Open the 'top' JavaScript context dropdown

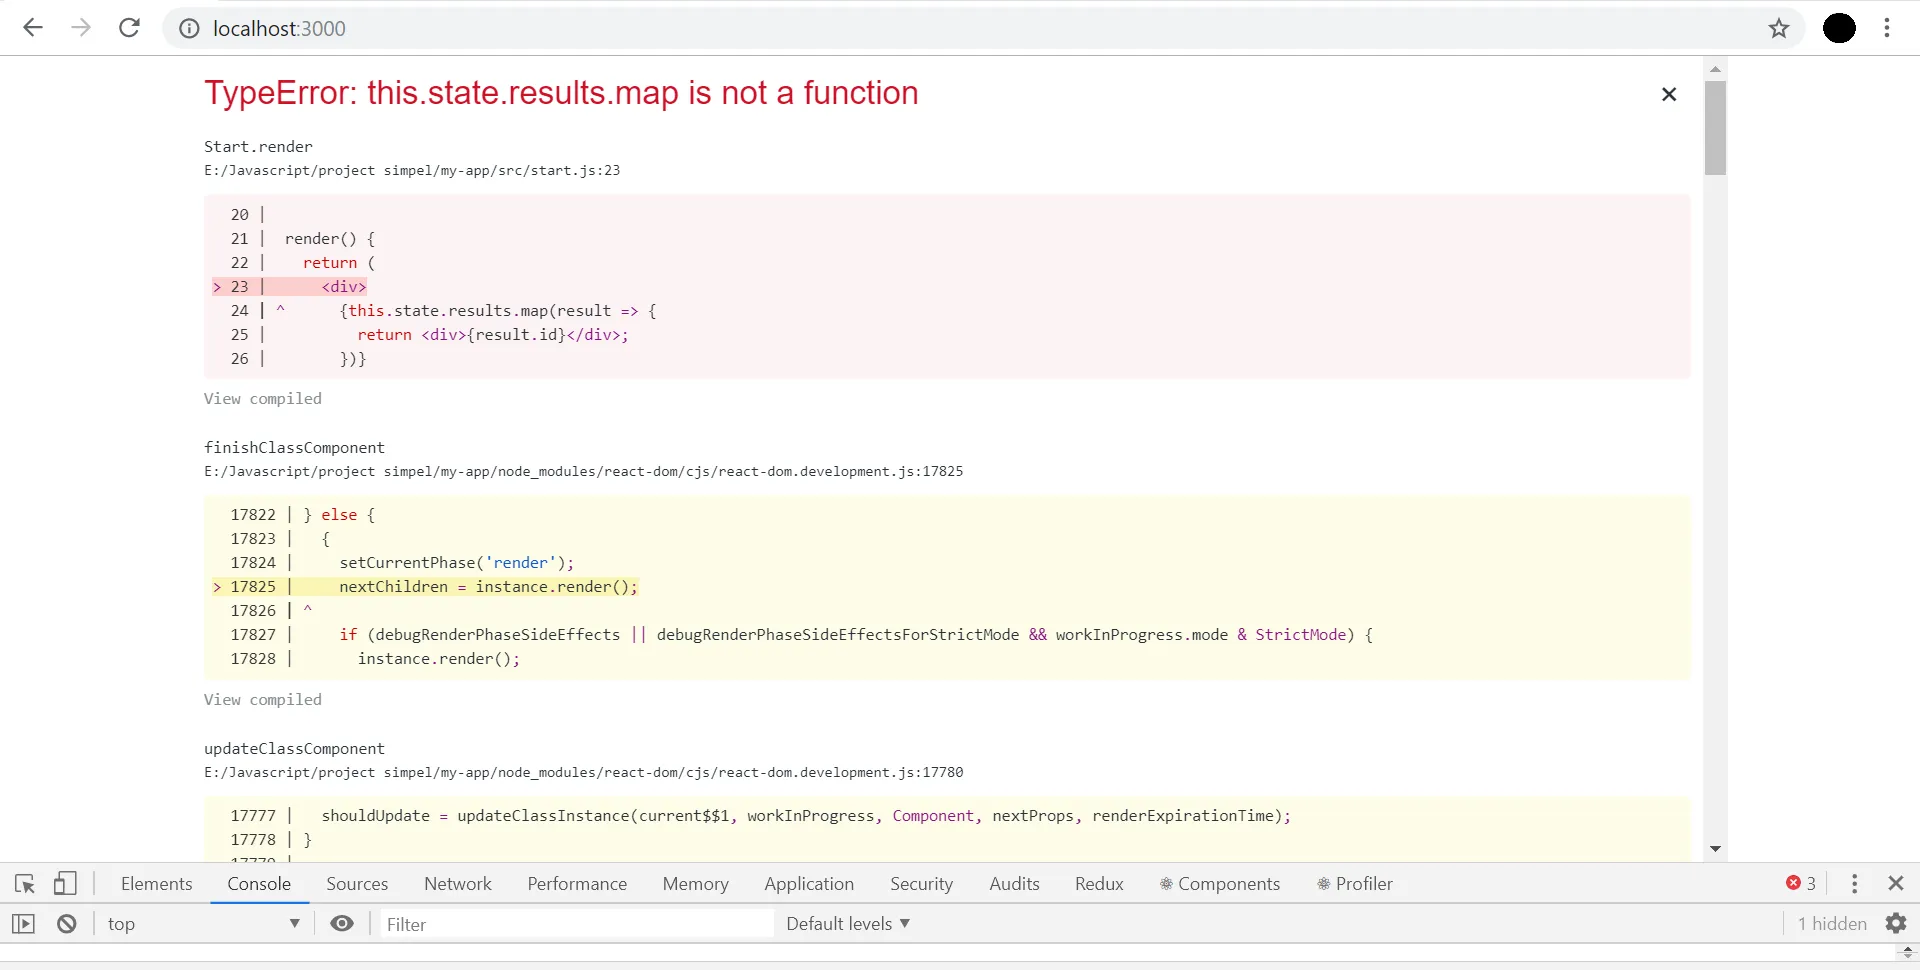[203, 924]
